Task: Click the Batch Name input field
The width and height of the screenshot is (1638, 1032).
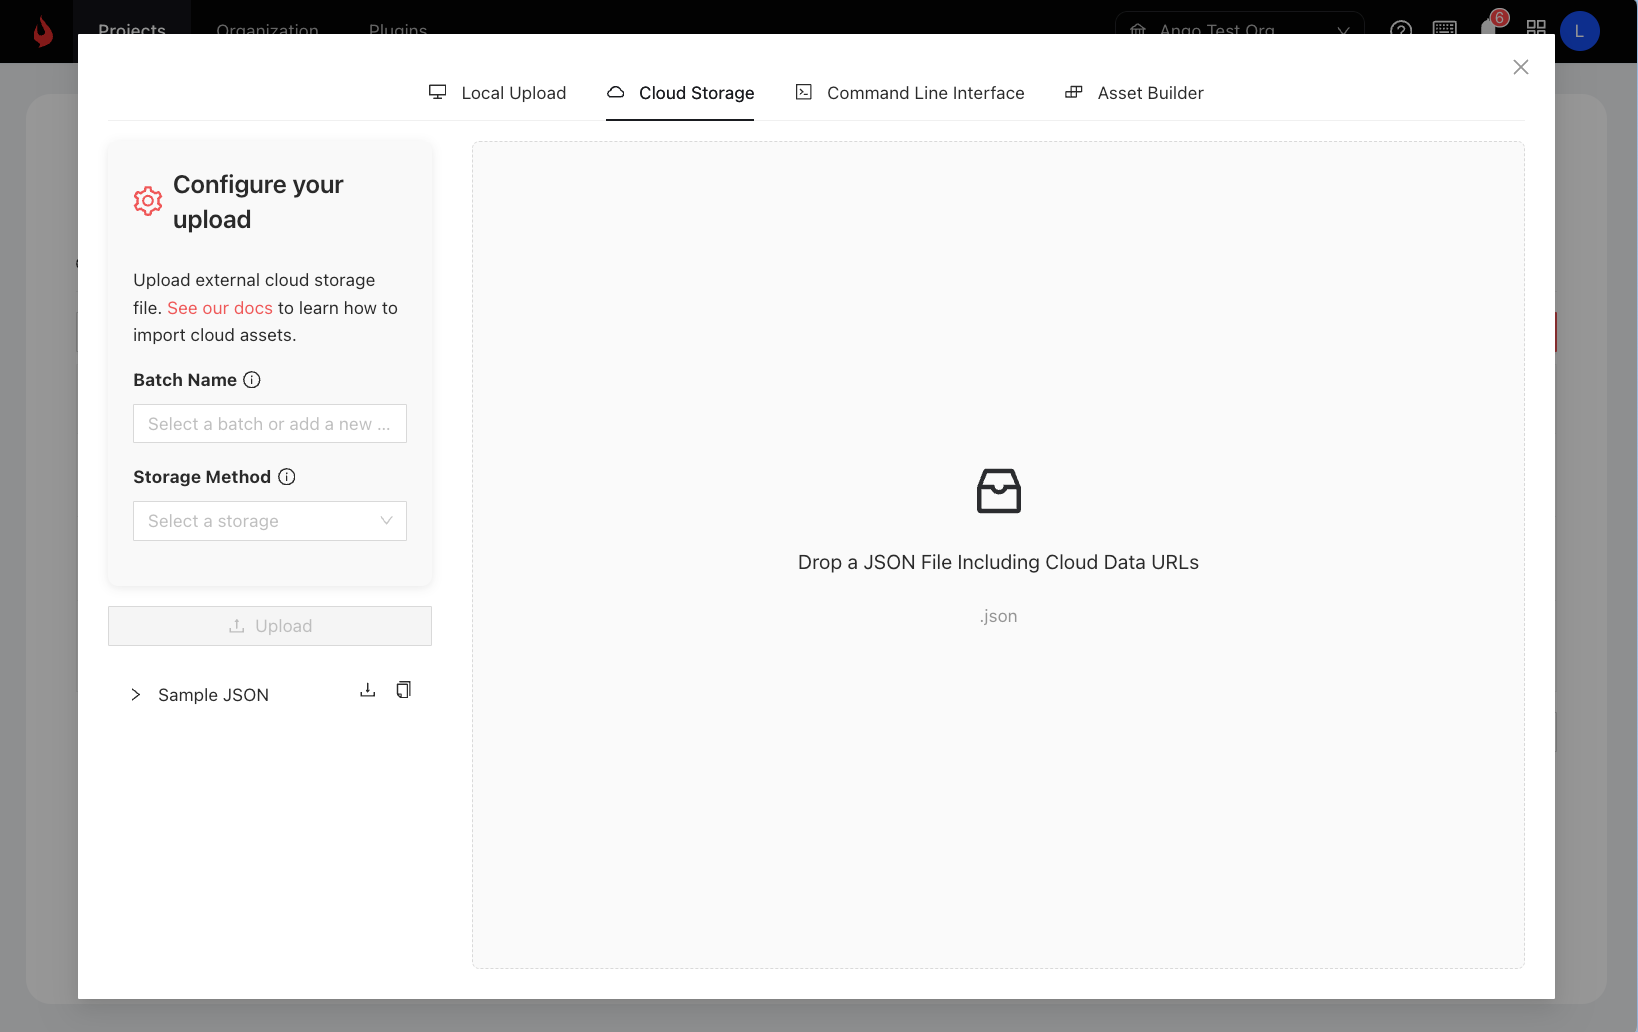Action: [270, 424]
